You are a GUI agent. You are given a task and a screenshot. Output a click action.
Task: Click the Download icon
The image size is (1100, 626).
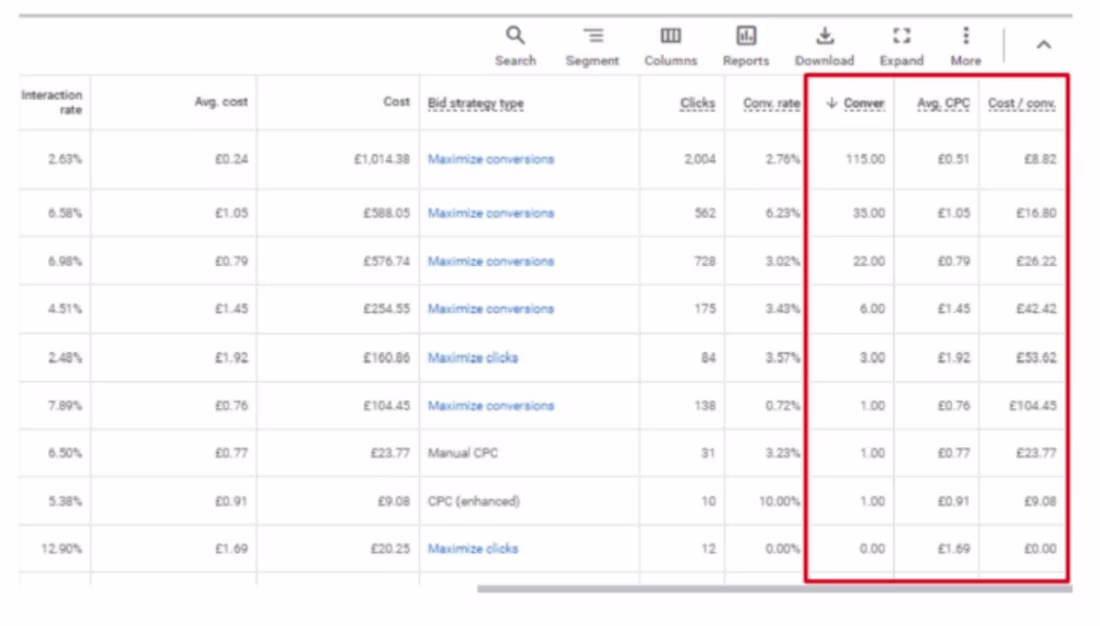(825, 35)
